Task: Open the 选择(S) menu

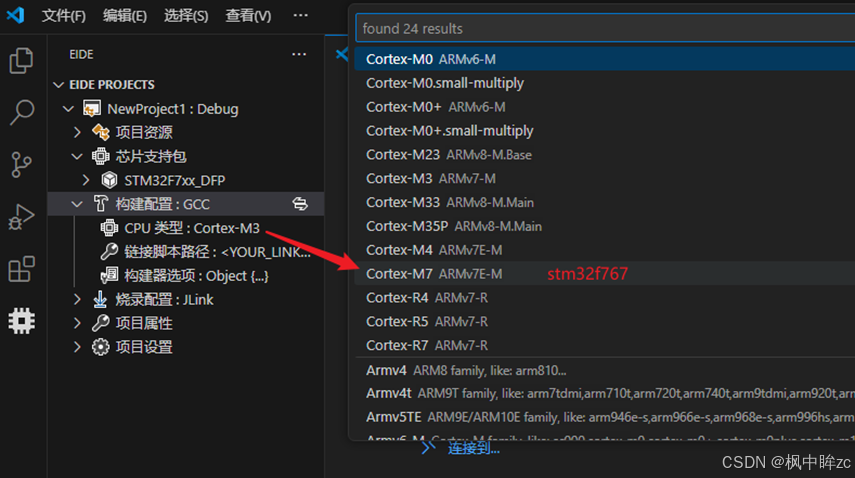Action: coord(186,16)
